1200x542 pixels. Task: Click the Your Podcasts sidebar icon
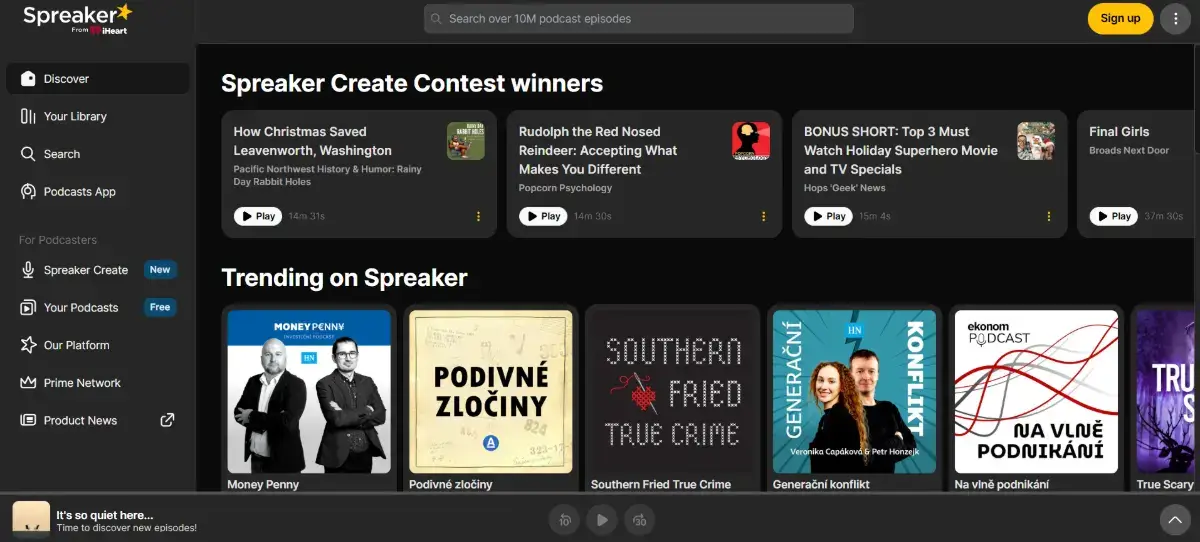28,308
